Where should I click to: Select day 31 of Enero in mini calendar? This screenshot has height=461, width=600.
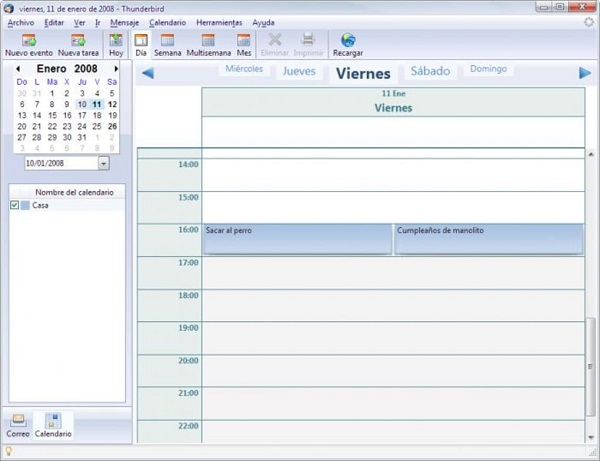coord(82,137)
